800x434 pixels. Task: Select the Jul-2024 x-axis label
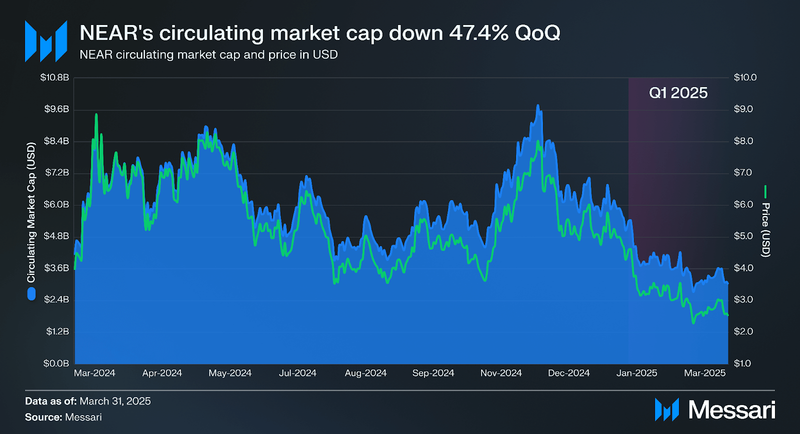tap(297, 373)
